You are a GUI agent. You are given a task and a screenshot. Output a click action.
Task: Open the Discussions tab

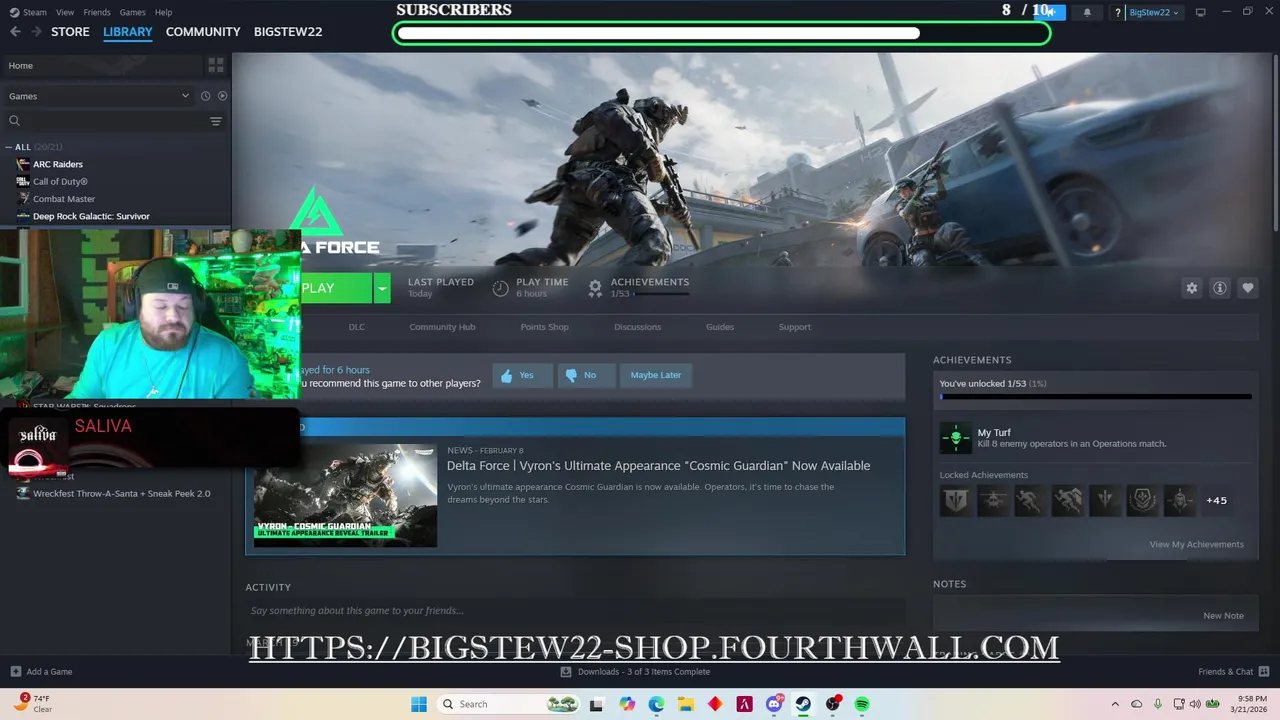tap(637, 327)
